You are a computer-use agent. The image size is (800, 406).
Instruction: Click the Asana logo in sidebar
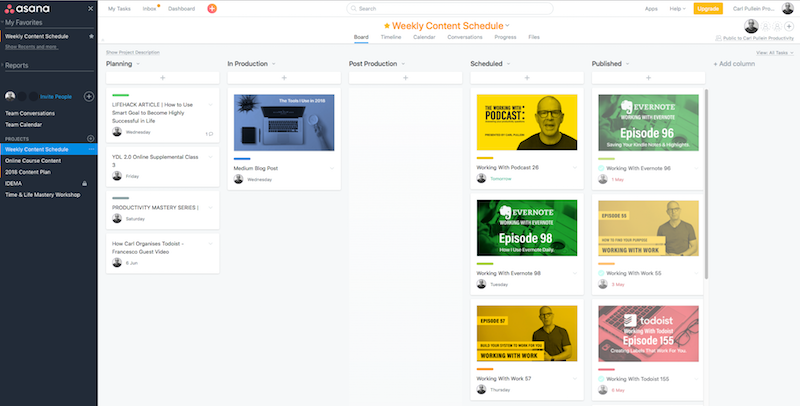click(28, 9)
